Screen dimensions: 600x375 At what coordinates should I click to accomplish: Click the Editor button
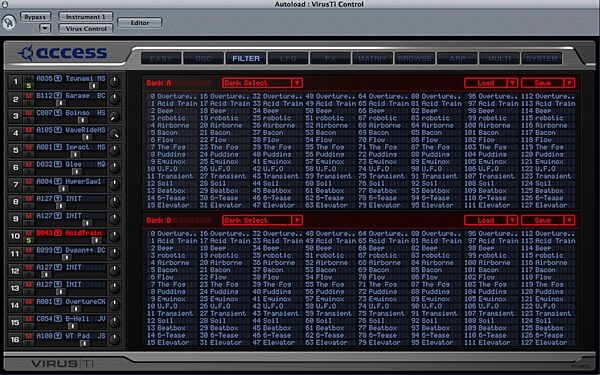click(140, 23)
